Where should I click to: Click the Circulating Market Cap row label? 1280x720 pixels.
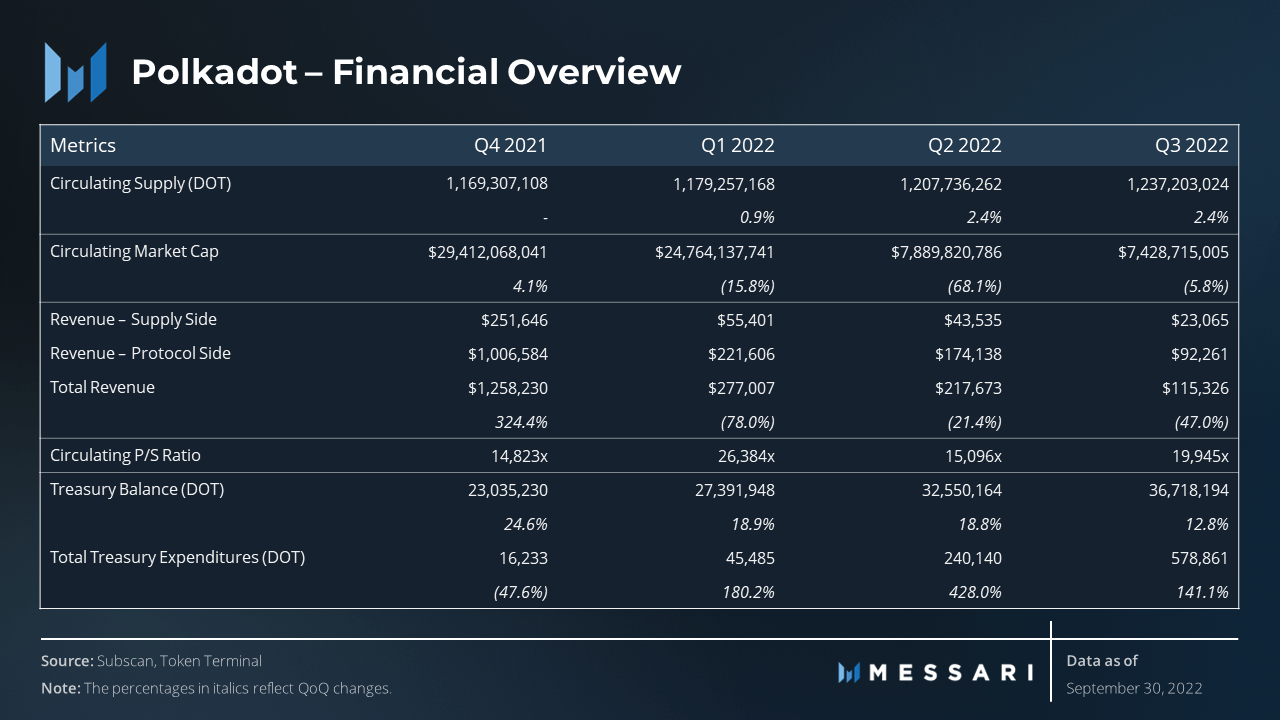(134, 251)
